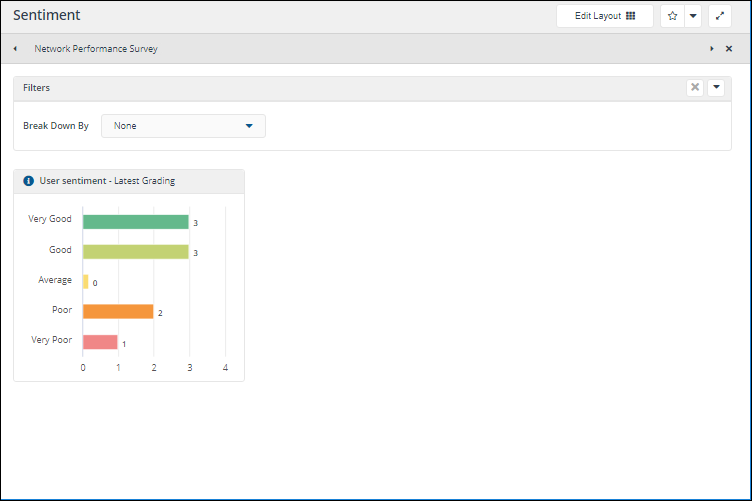Click the left arrow on survey bar

(15, 48)
